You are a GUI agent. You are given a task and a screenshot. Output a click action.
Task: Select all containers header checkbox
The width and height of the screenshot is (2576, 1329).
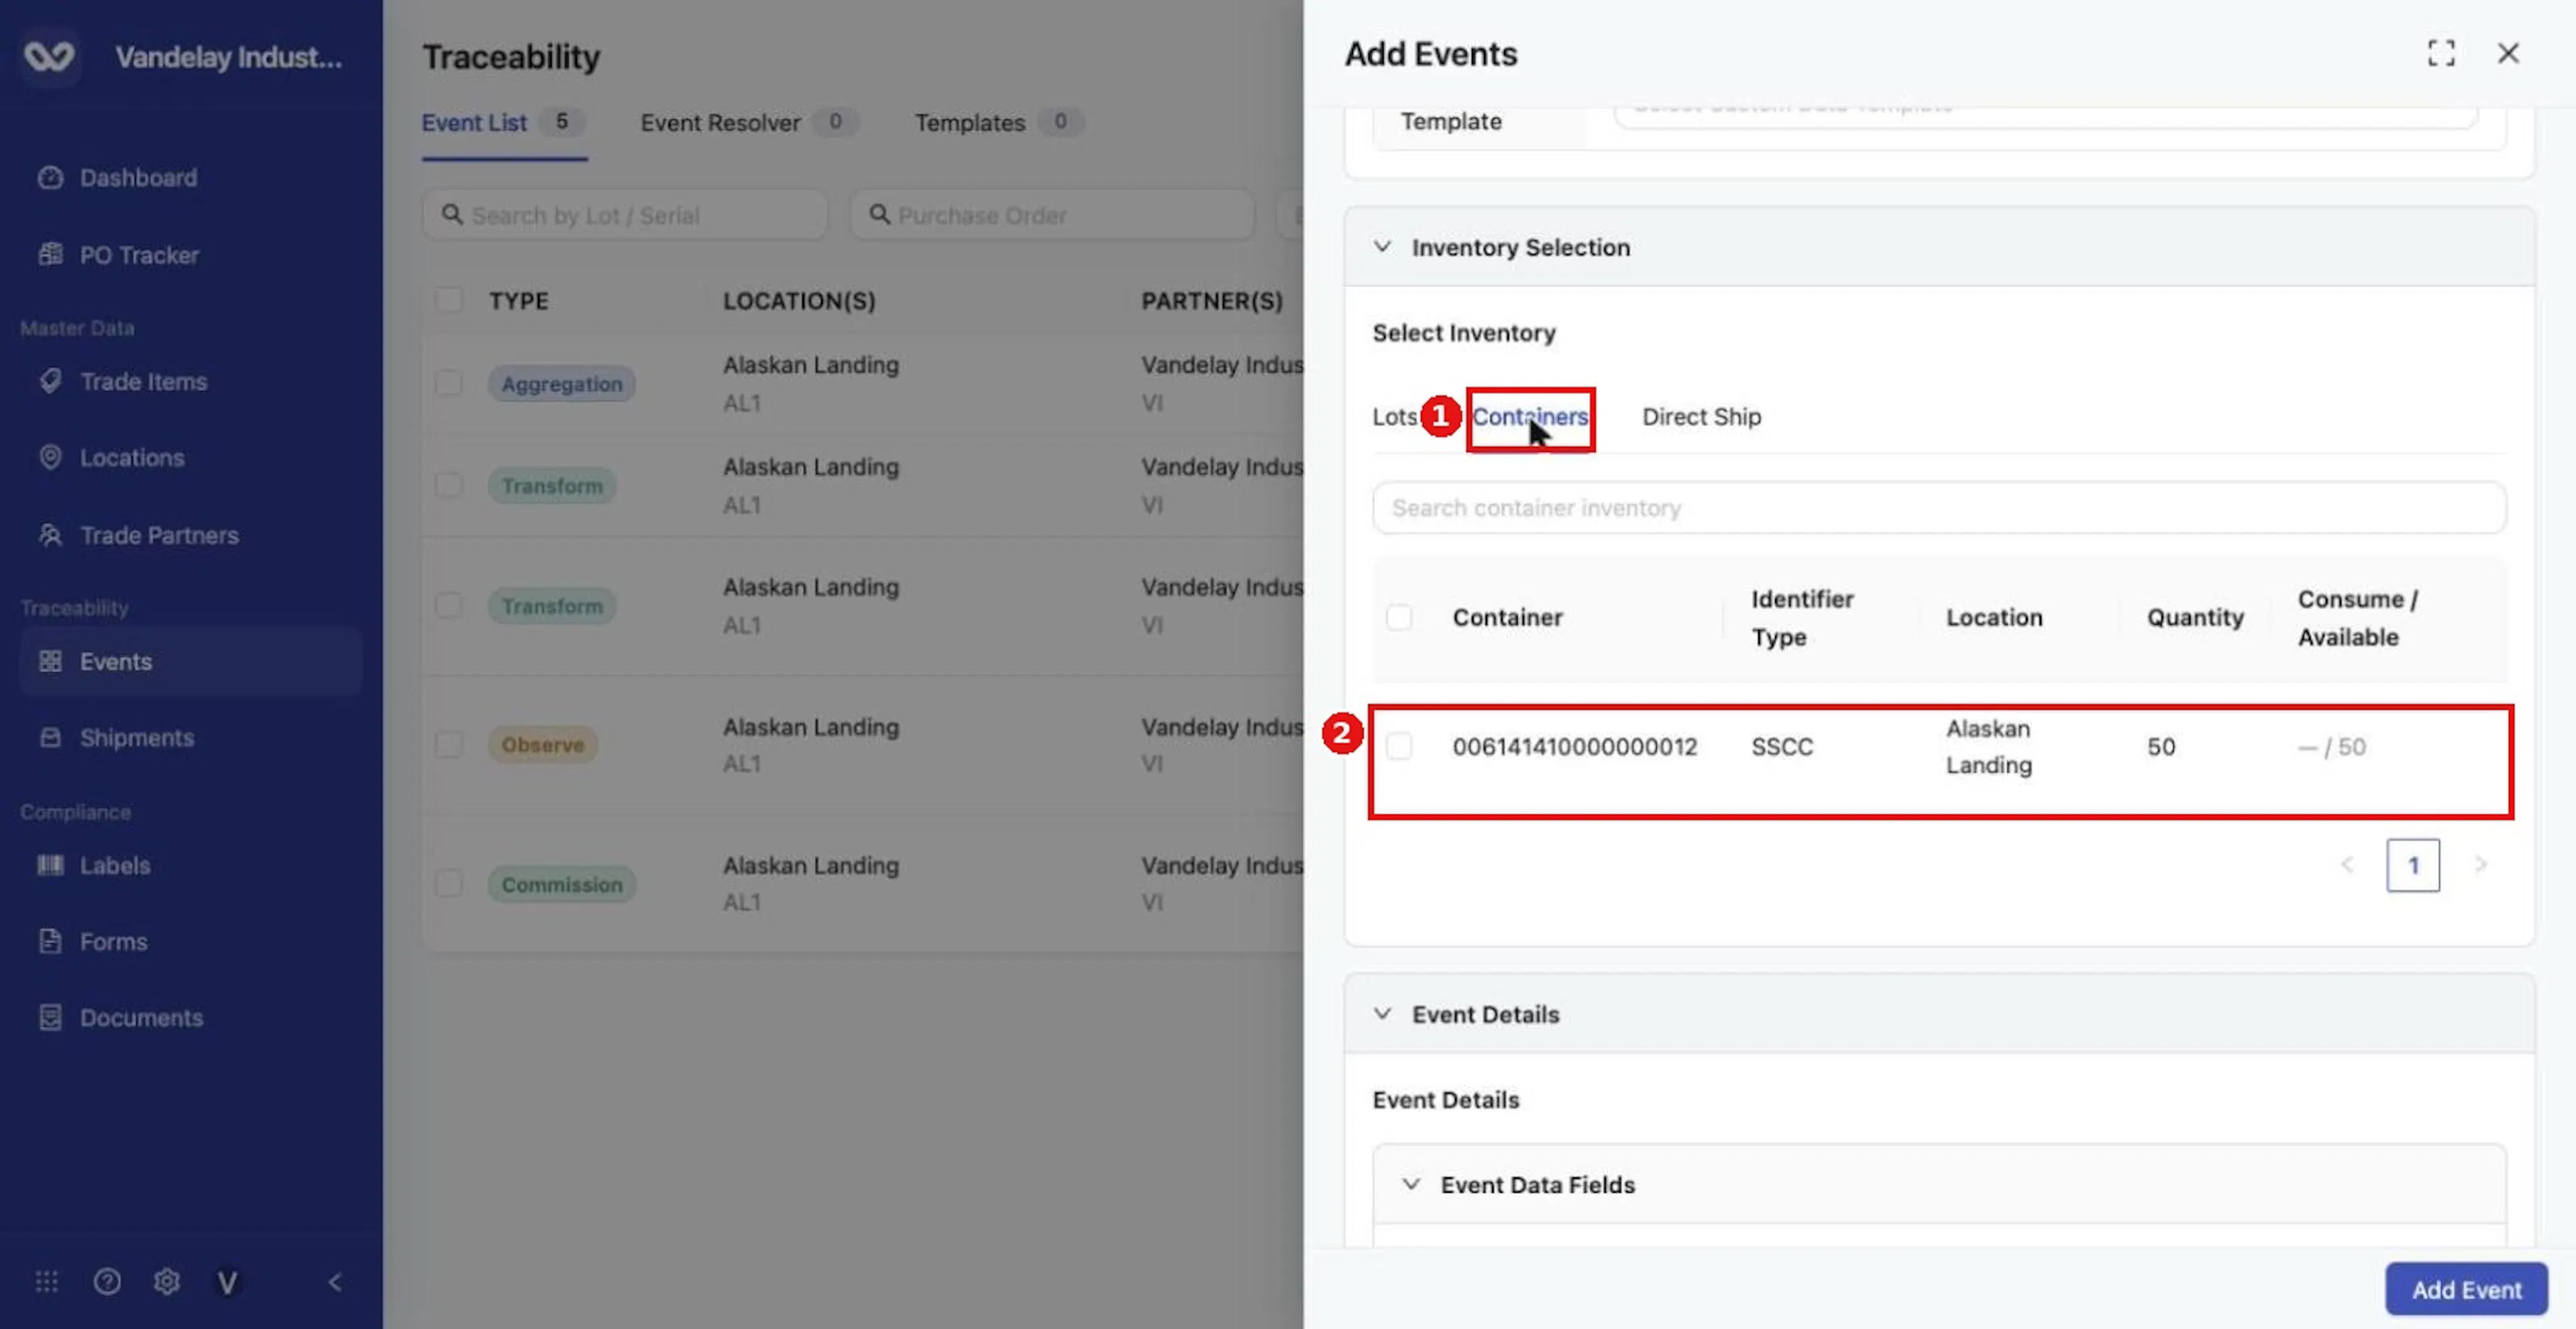[x=1399, y=617]
